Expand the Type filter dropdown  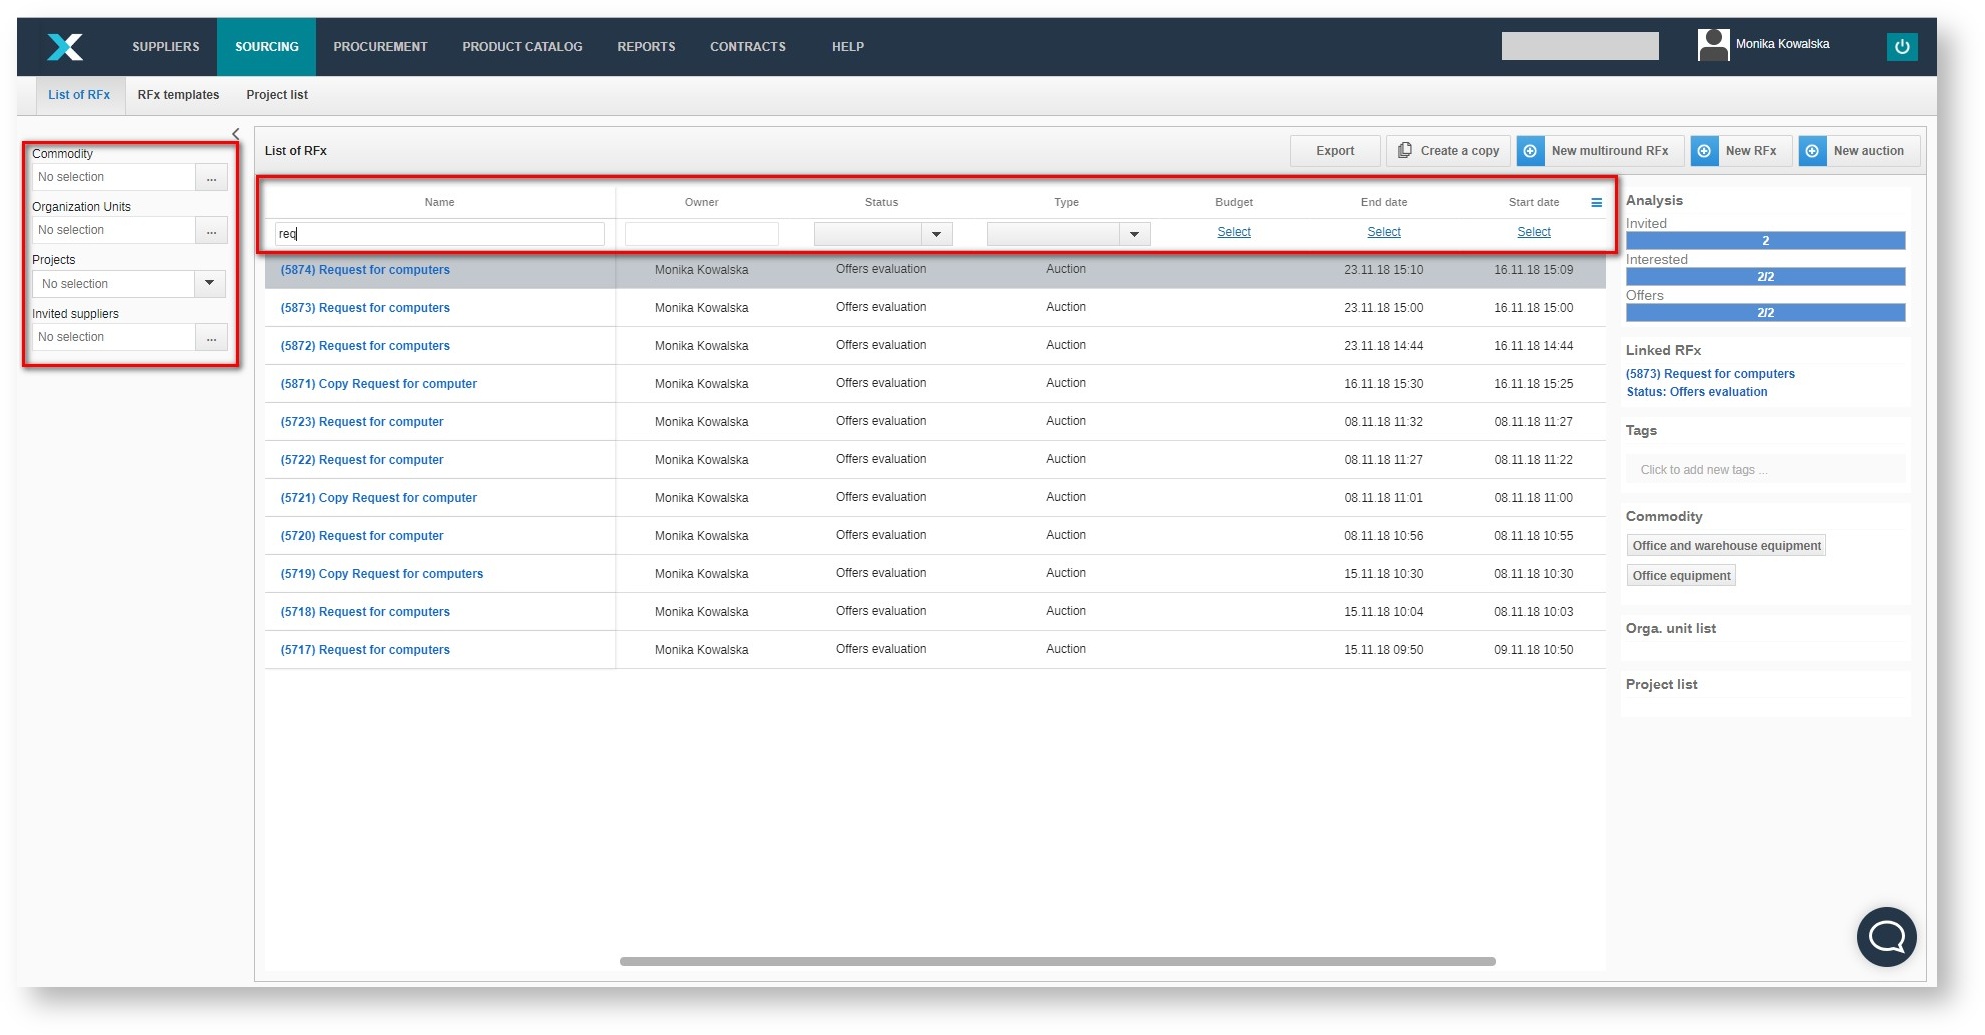tap(1134, 234)
